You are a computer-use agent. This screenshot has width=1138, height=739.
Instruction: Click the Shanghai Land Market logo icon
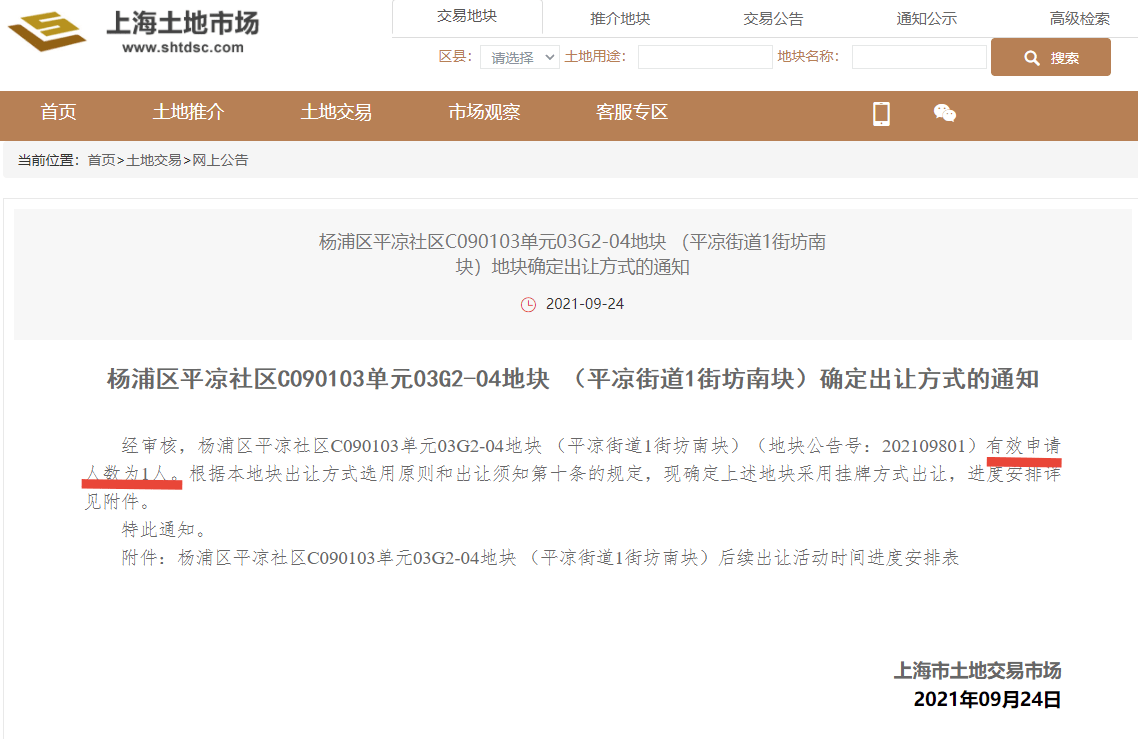[47, 31]
